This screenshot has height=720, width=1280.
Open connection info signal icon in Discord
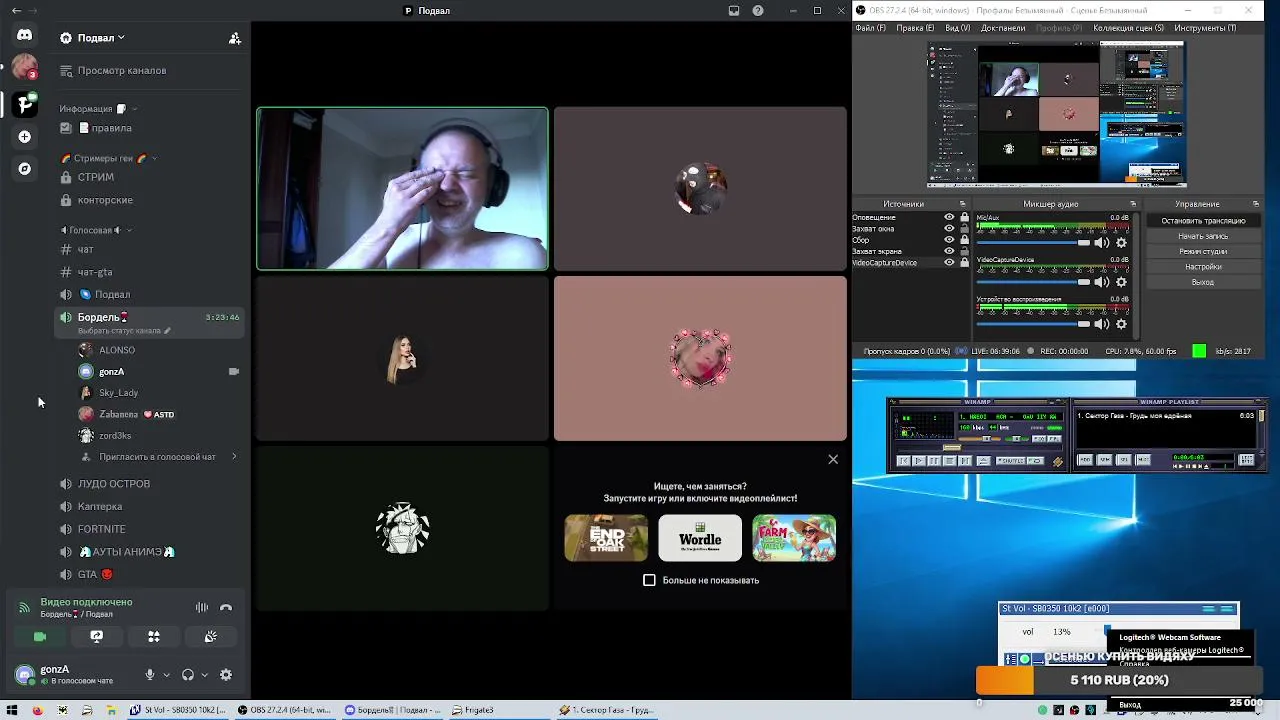pyautogui.click(x=24, y=607)
